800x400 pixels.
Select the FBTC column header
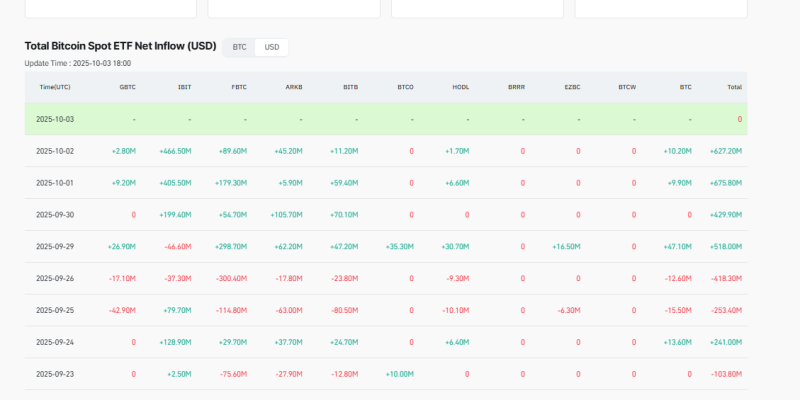point(239,87)
